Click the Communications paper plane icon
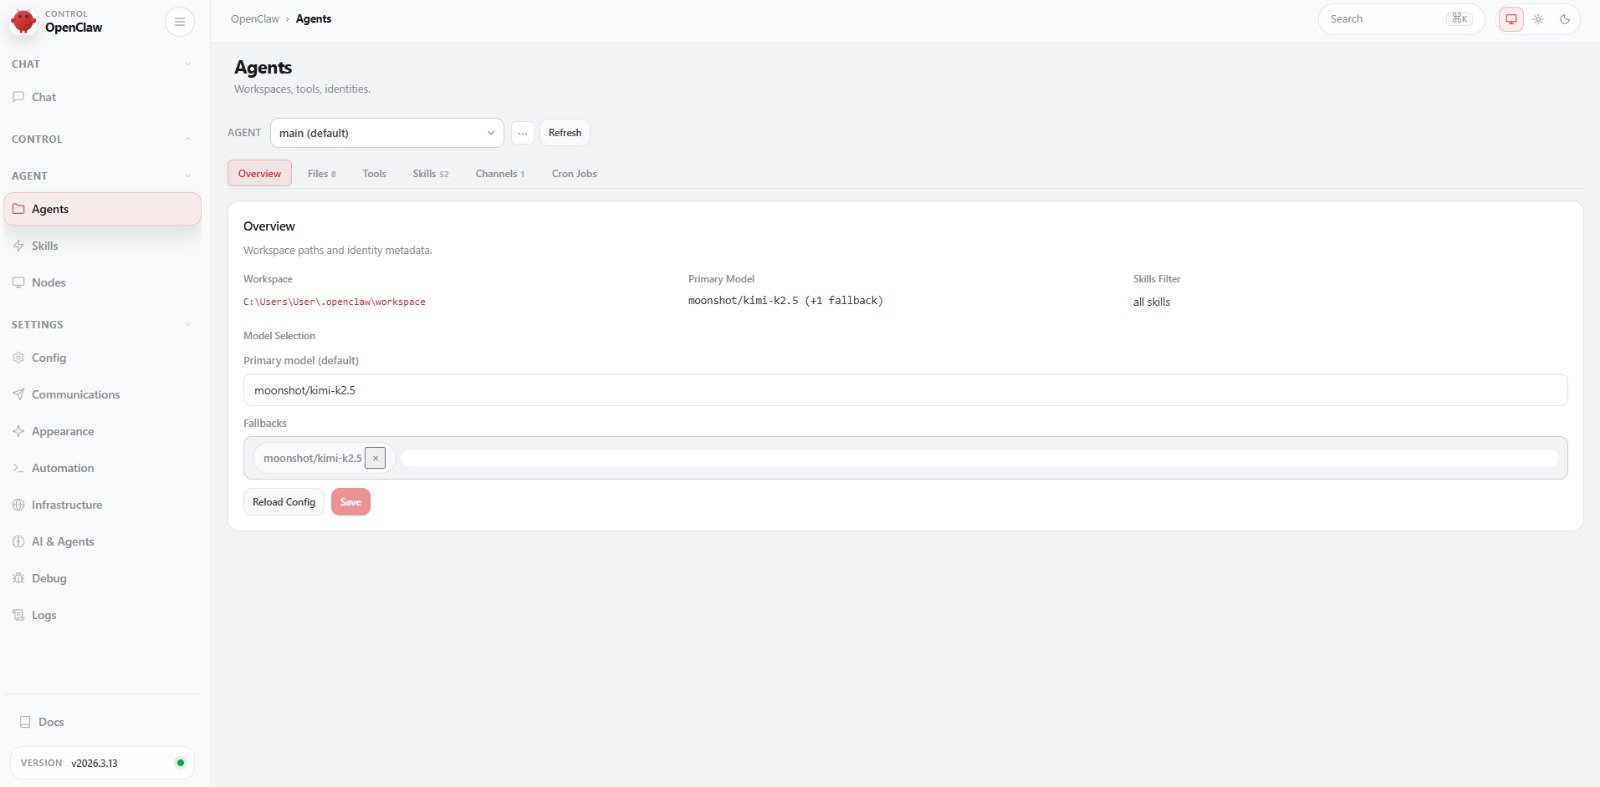 point(18,395)
